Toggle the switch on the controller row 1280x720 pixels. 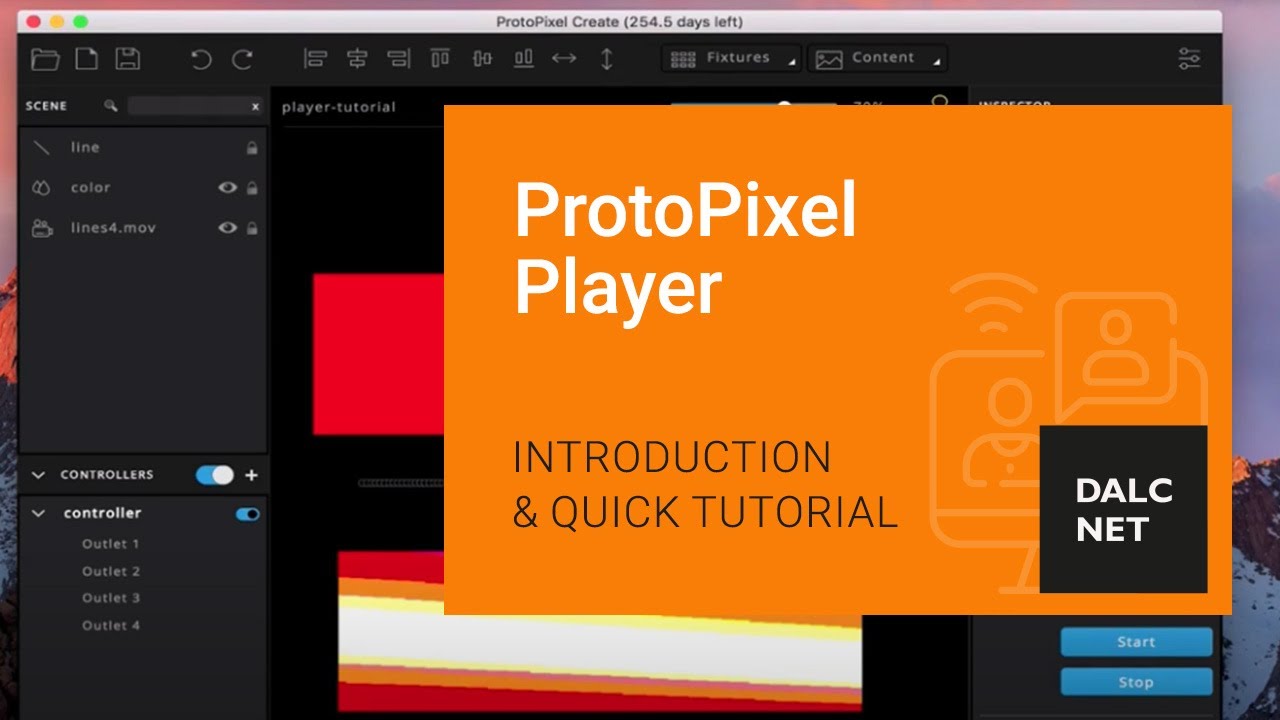(x=248, y=514)
